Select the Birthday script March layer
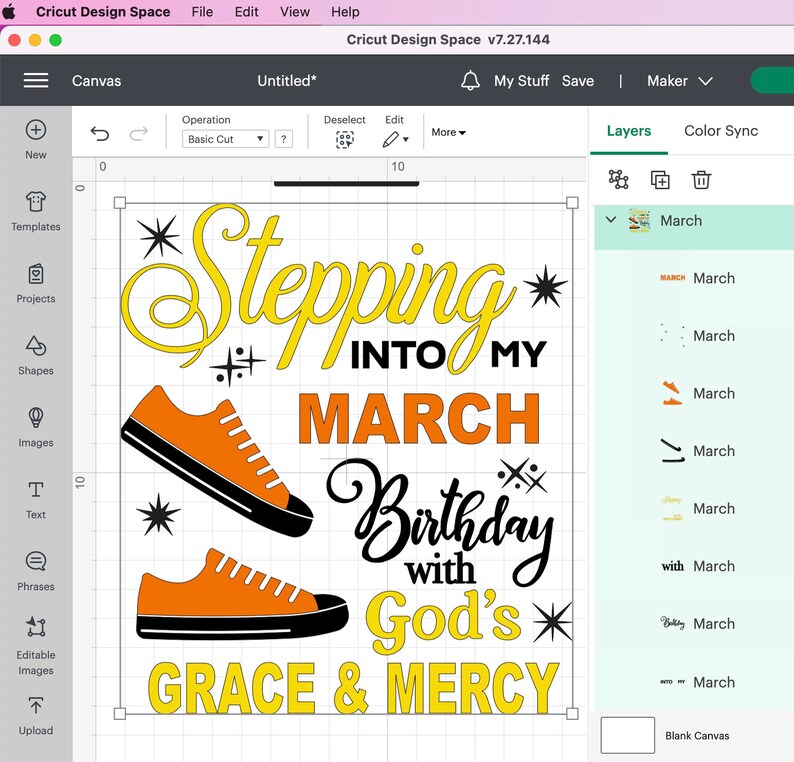 [x=694, y=624]
